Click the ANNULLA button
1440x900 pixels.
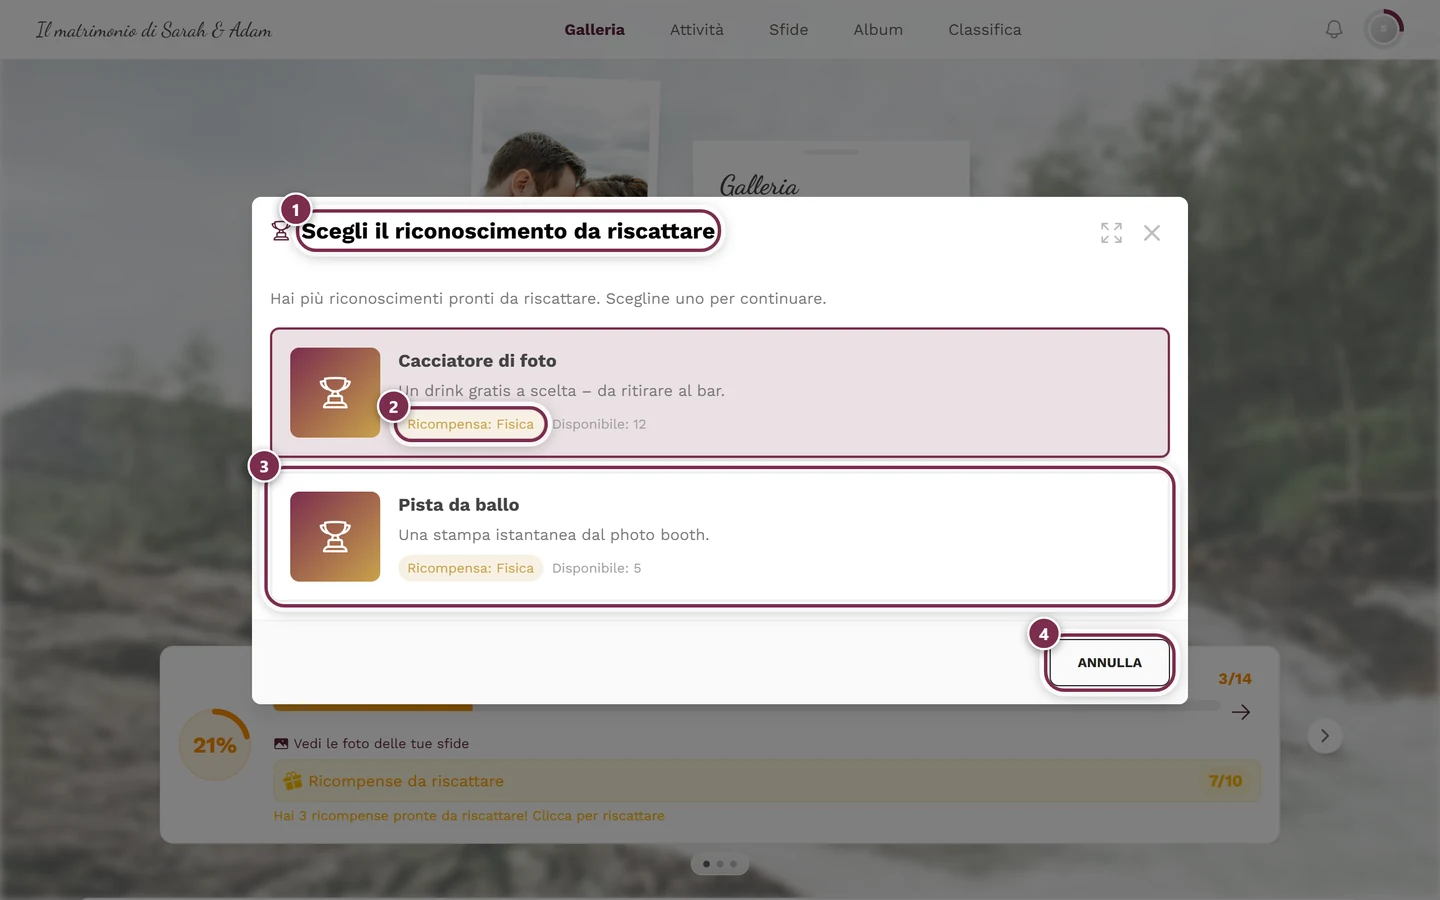point(1109,663)
